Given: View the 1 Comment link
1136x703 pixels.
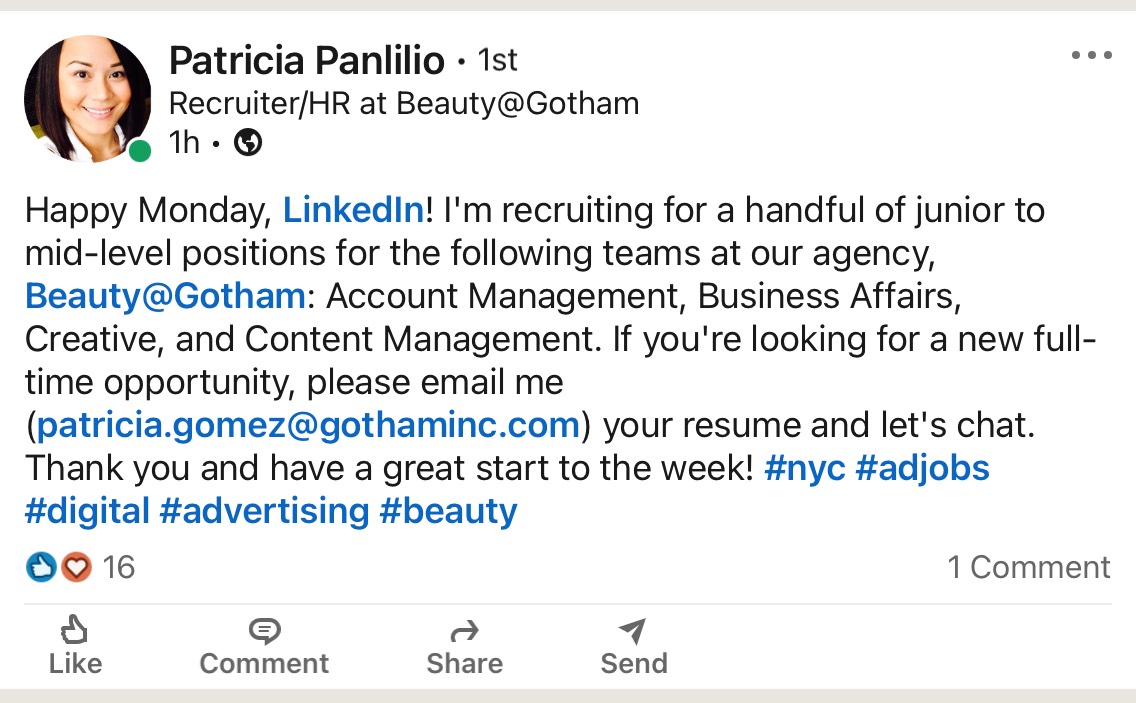Looking at the screenshot, I should [x=1029, y=567].
